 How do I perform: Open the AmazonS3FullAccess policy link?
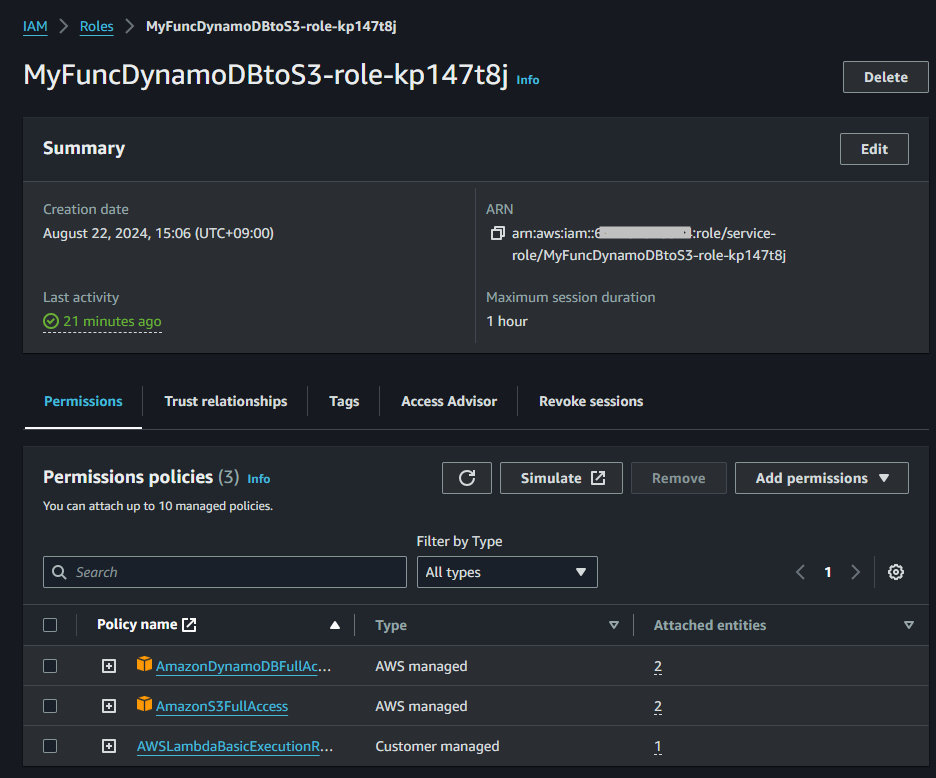(x=221, y=706)
